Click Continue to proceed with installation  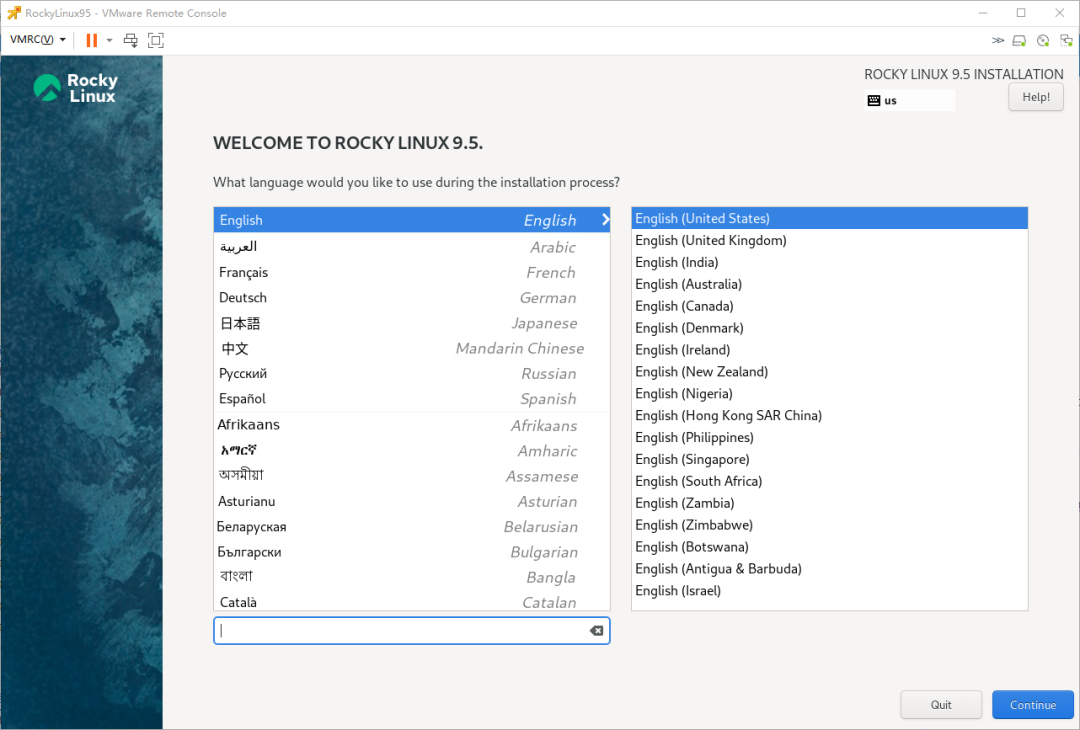pos(1032,705)
